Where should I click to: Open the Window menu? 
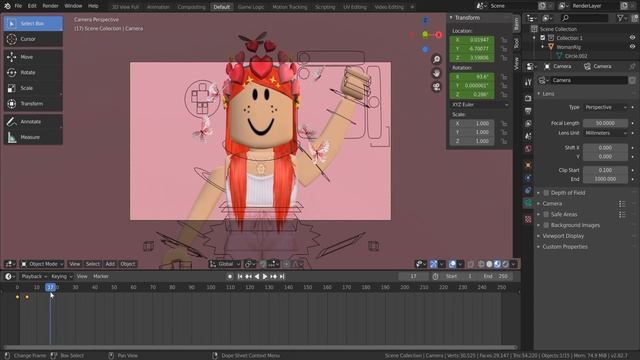[x=73, y=6]
